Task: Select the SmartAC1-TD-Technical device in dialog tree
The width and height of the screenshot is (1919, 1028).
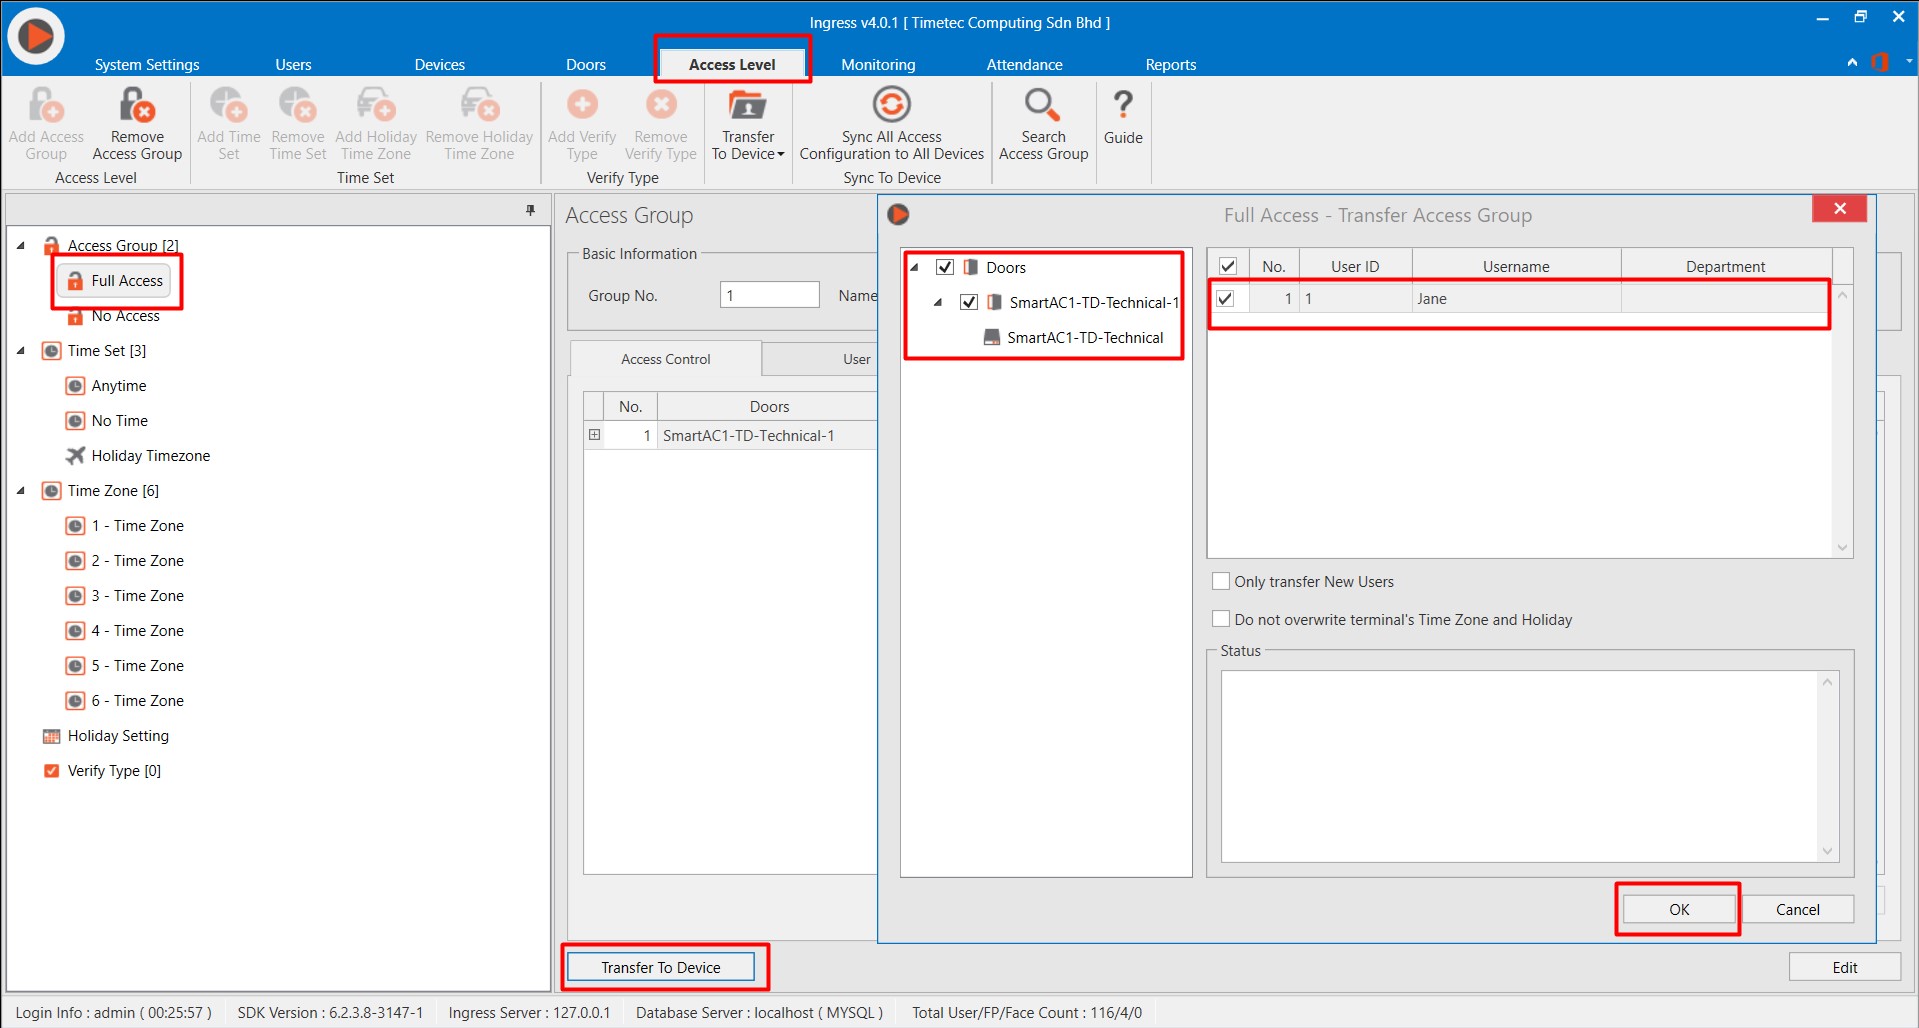Action: pos(1074,337)
